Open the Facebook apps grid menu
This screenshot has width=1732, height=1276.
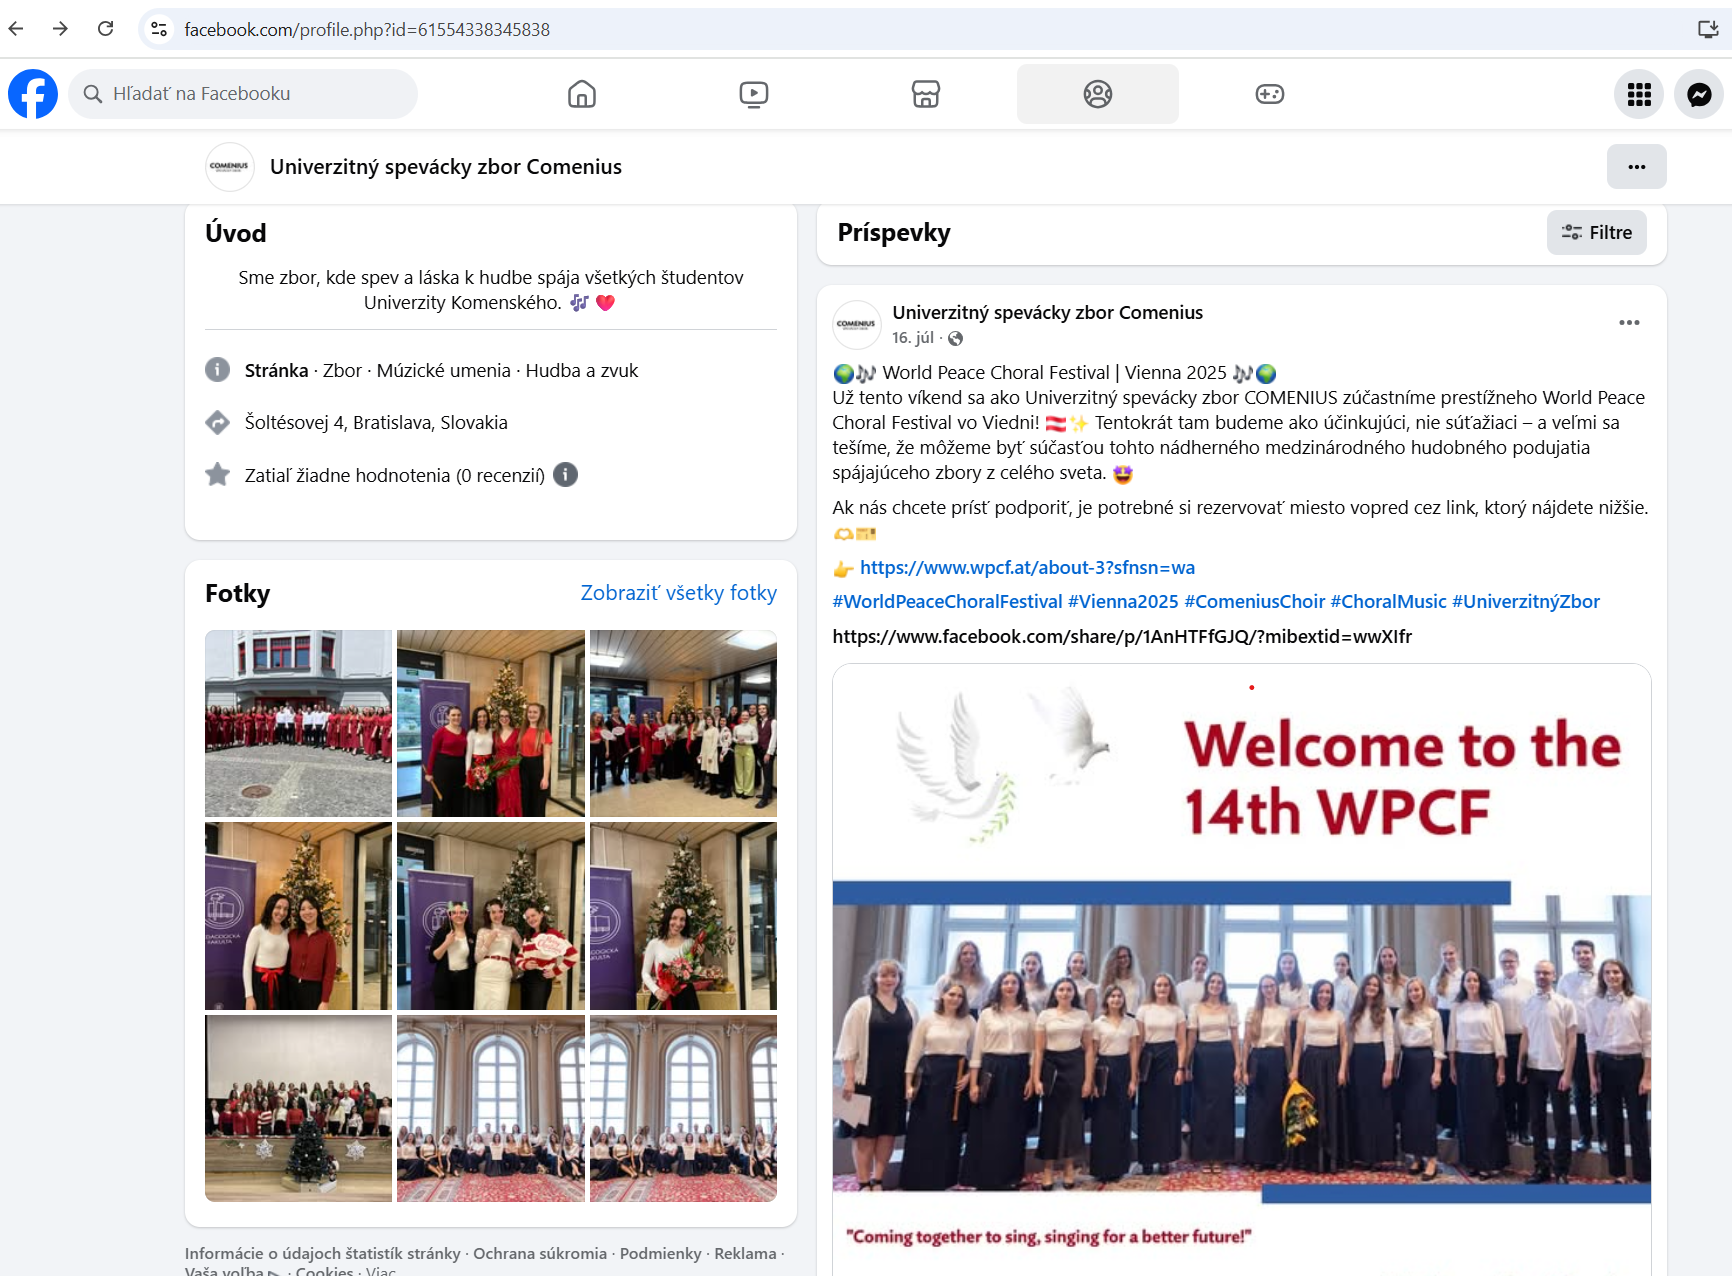click(x=1638, y=94)
